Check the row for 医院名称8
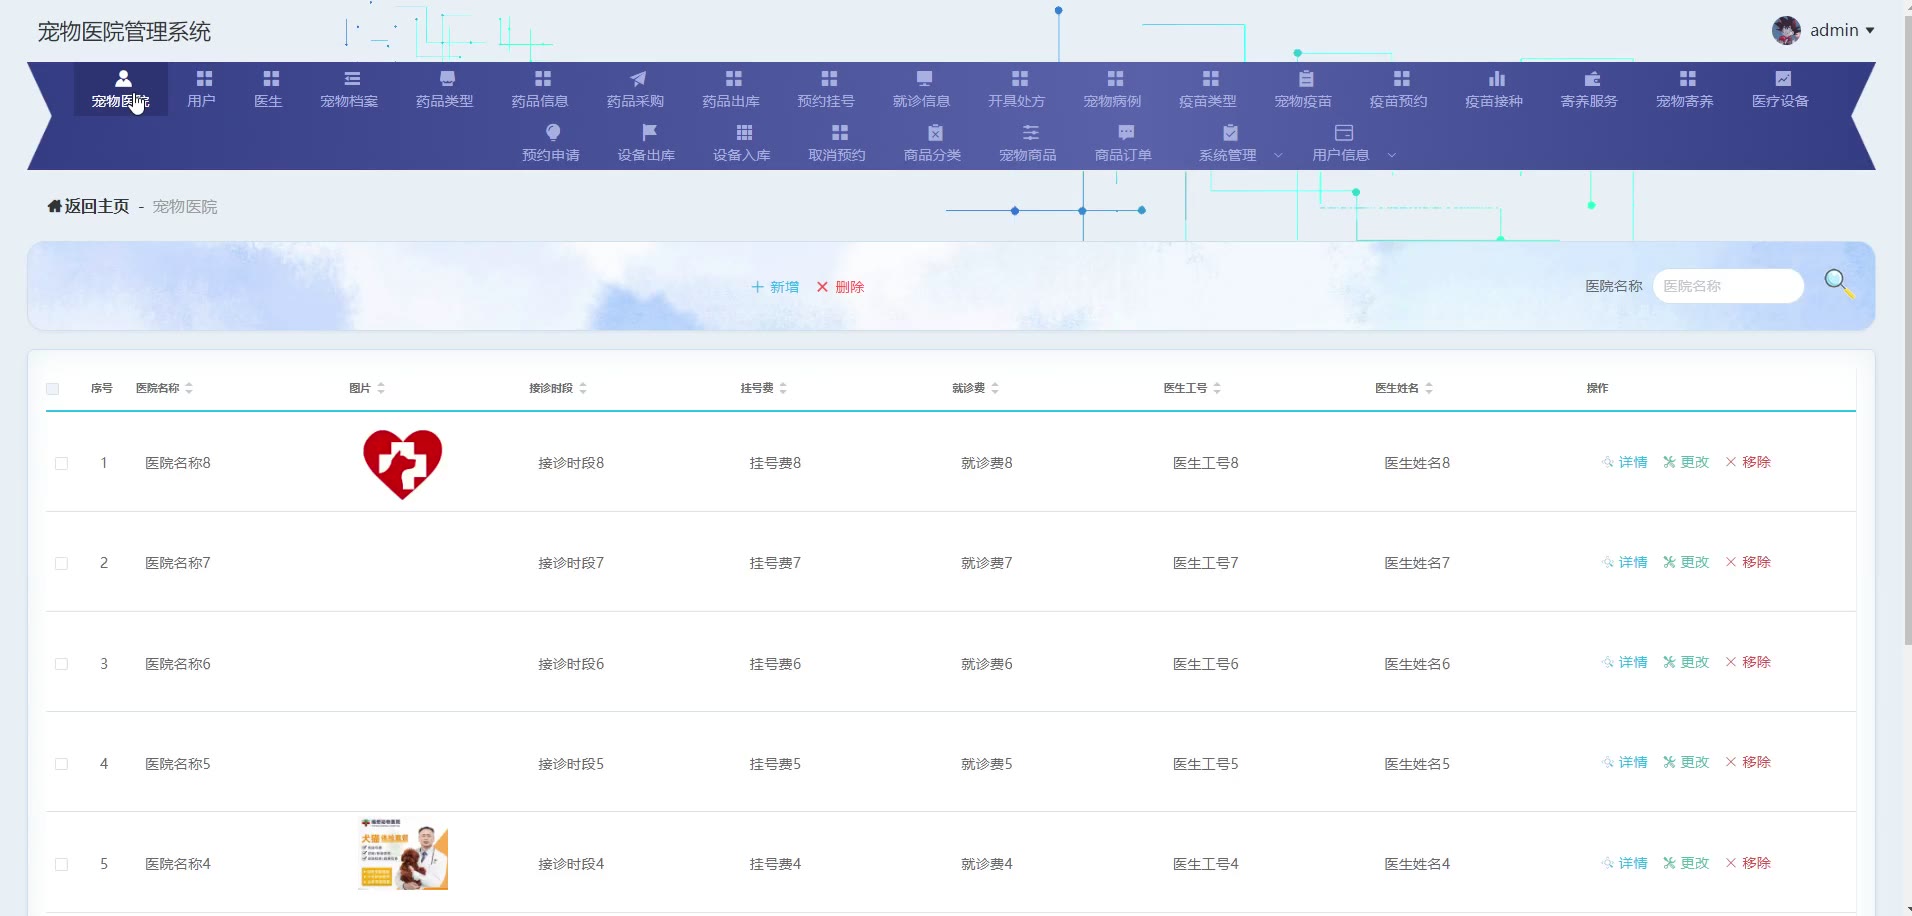 point(62,464)
